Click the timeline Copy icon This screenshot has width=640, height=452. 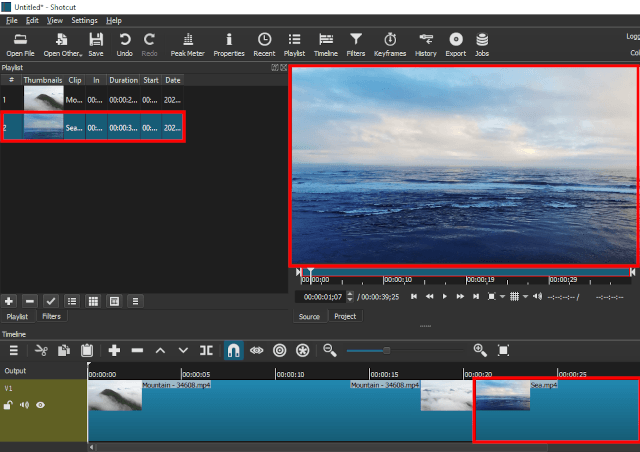tap(64, 350)
